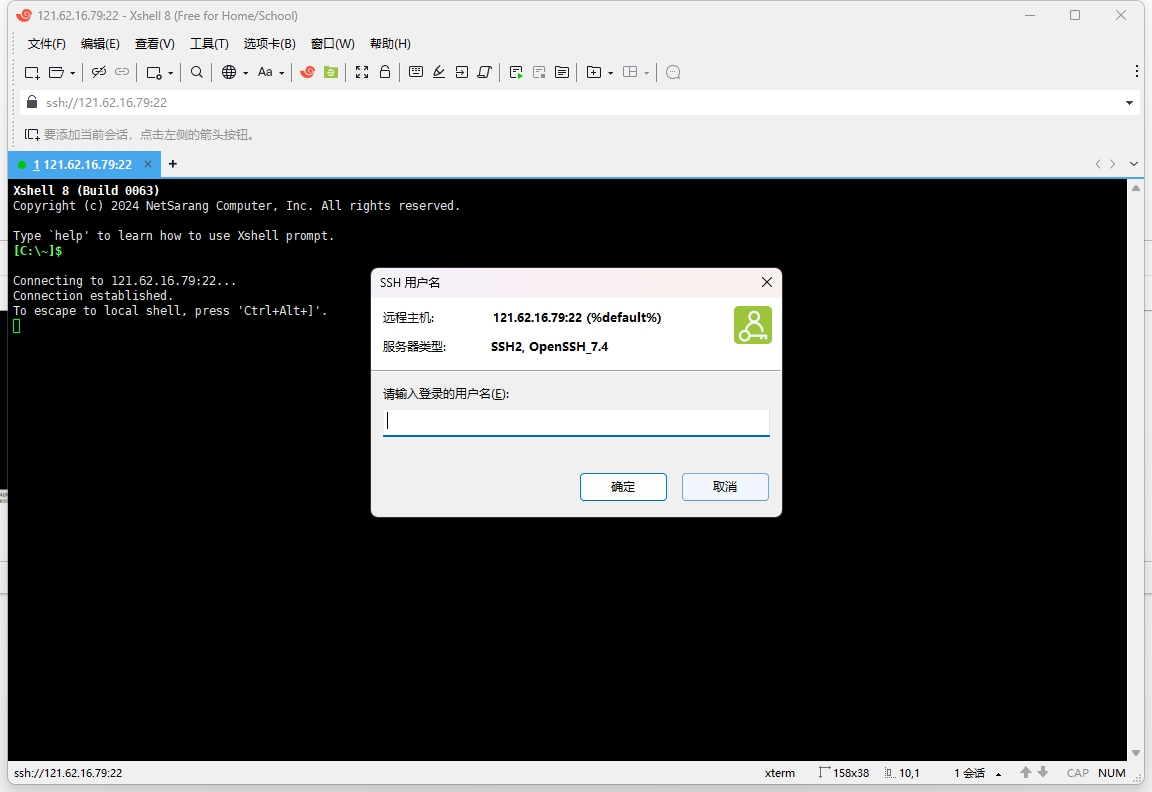Expand the new tab group dropdown arrow
Image resolution: width=1152 pixels, height=792 pixels.
click(x=610, y=73)
